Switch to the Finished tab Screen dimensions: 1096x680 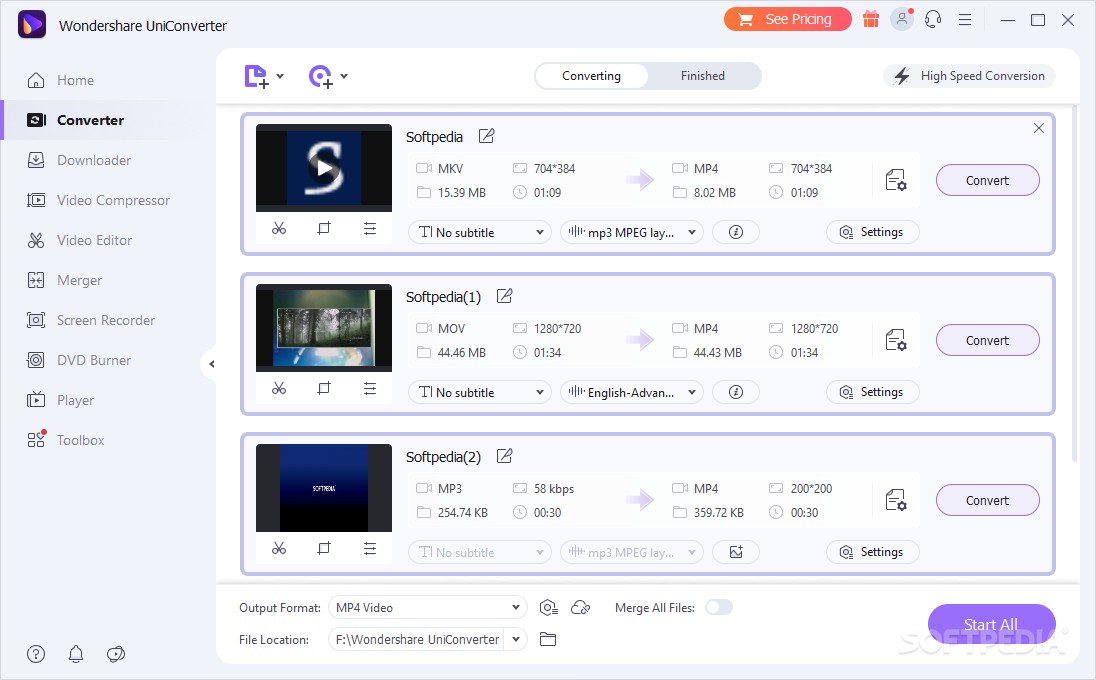click(x=702, y=75)
